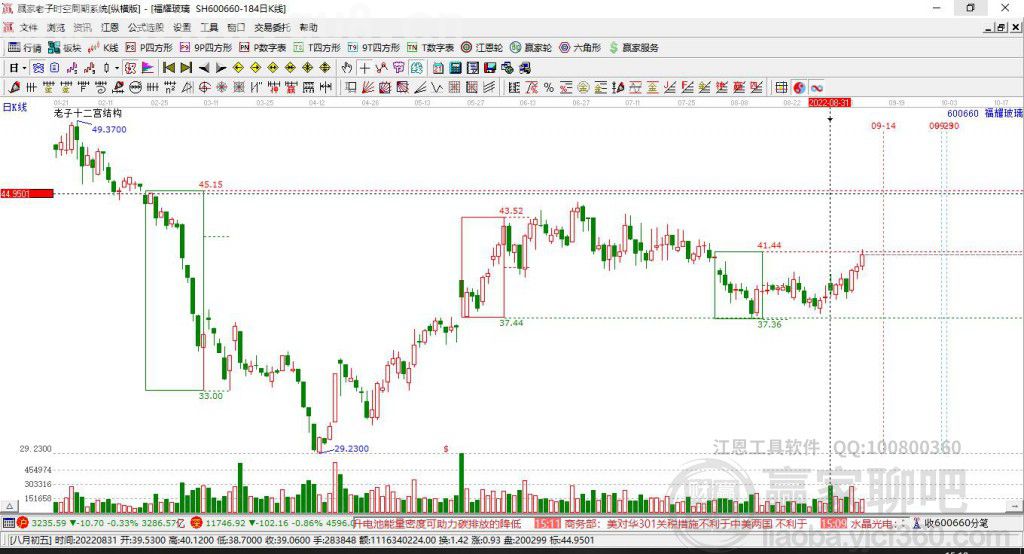Expand the 日 period dropdown arrow
The width and height of the screenshot is (1024, 554).
coord(24,68)
